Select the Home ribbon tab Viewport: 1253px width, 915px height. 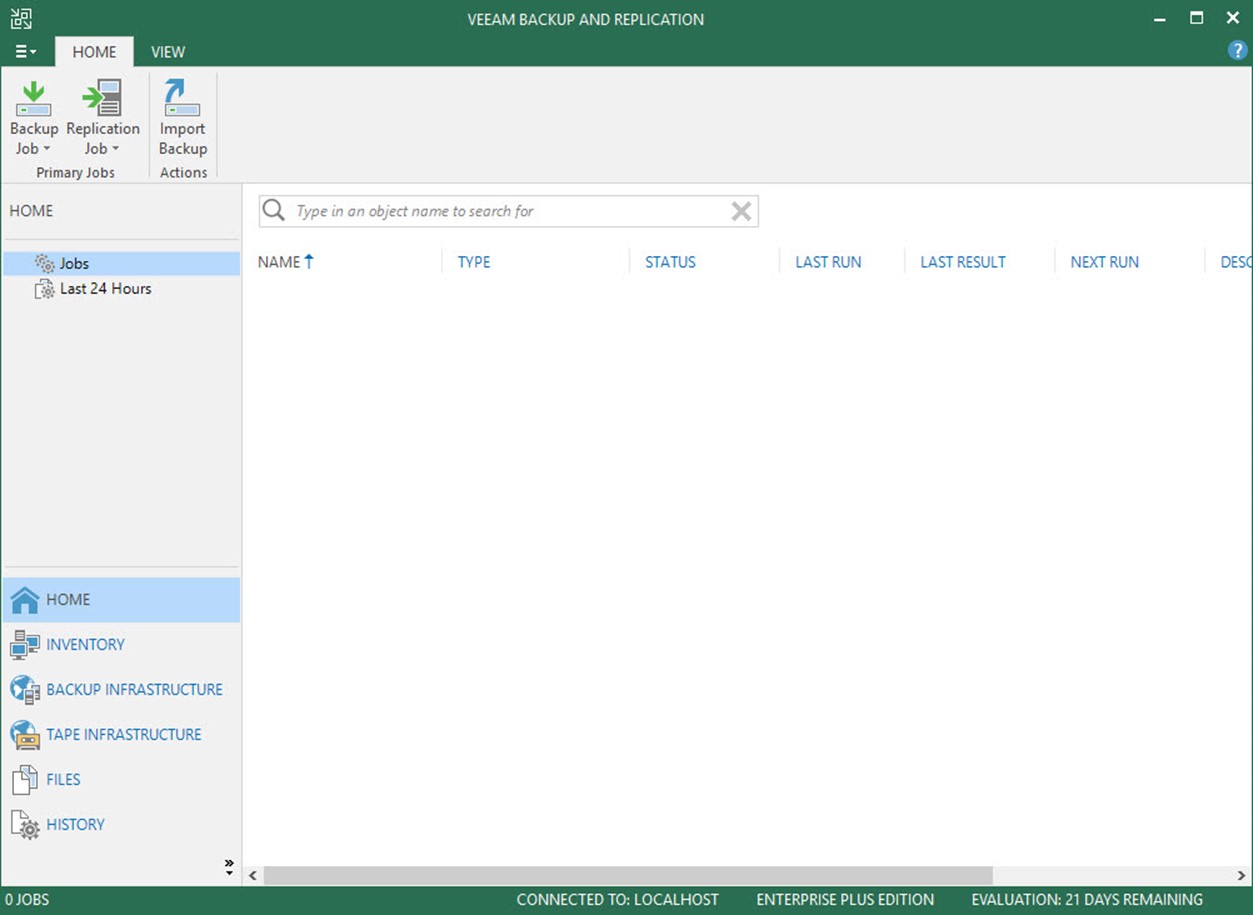click(94, 52)
